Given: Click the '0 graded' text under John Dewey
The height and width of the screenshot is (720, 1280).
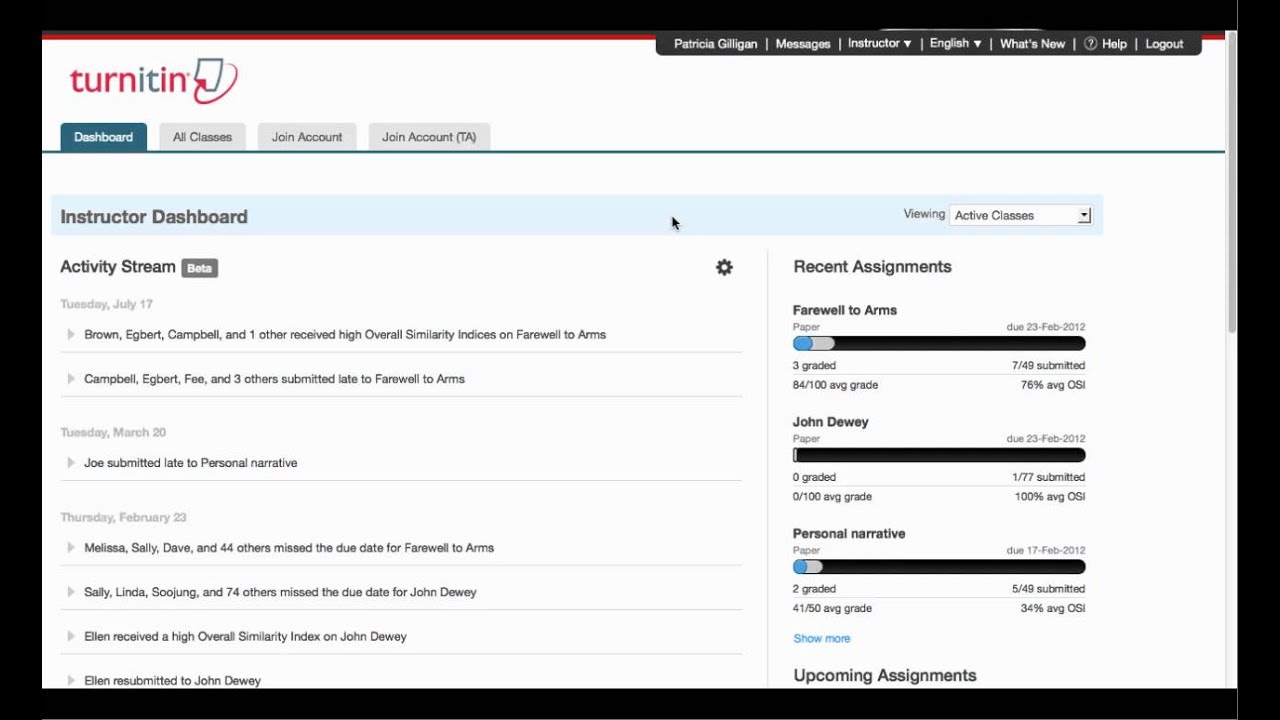Looking at the screenshot, I should 814,478.
